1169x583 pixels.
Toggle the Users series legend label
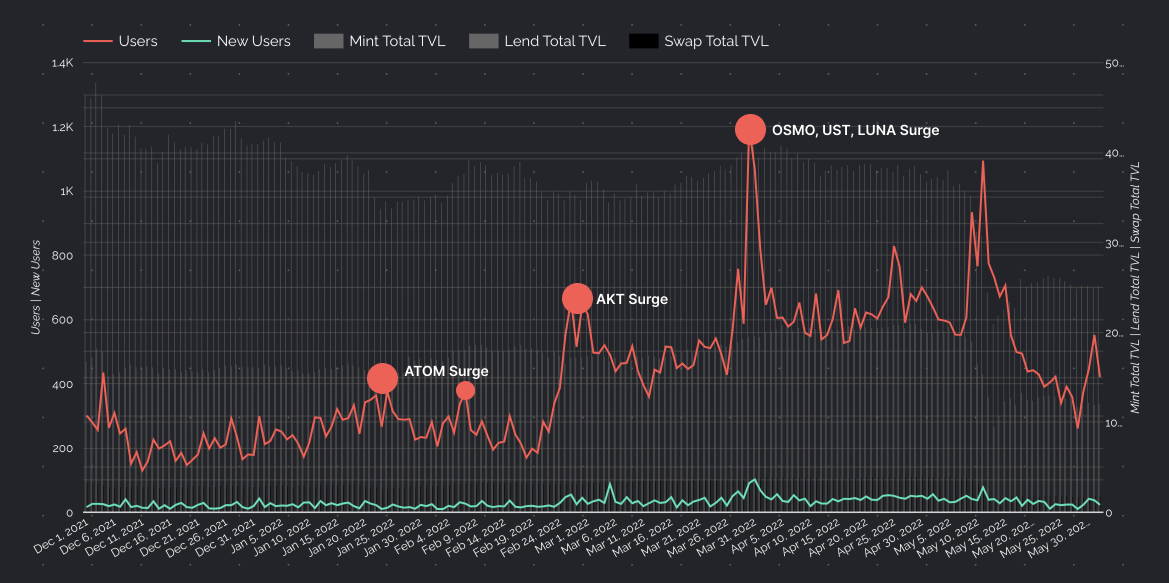[x=138, y=41]
